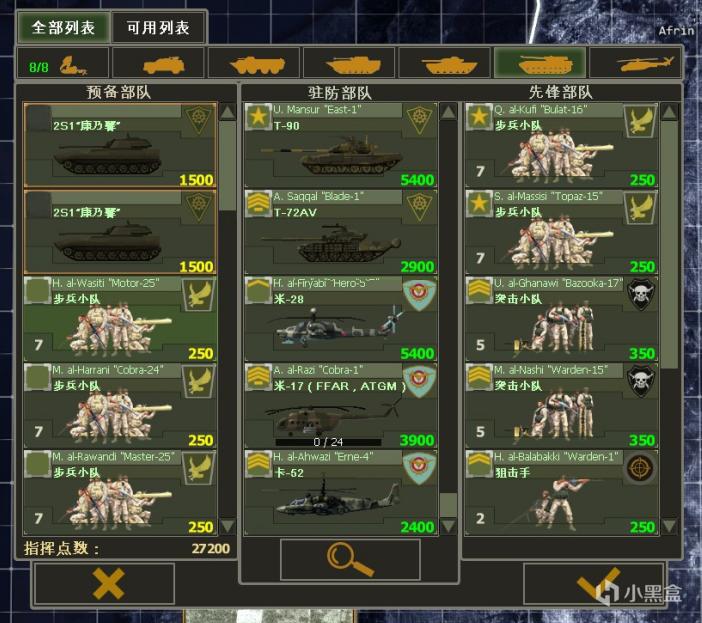Image resolution: width=702 pixels, height=623 pixels.
Task: Click the 驻防部队 scrollbar thumb
Action: coord(448,505)
